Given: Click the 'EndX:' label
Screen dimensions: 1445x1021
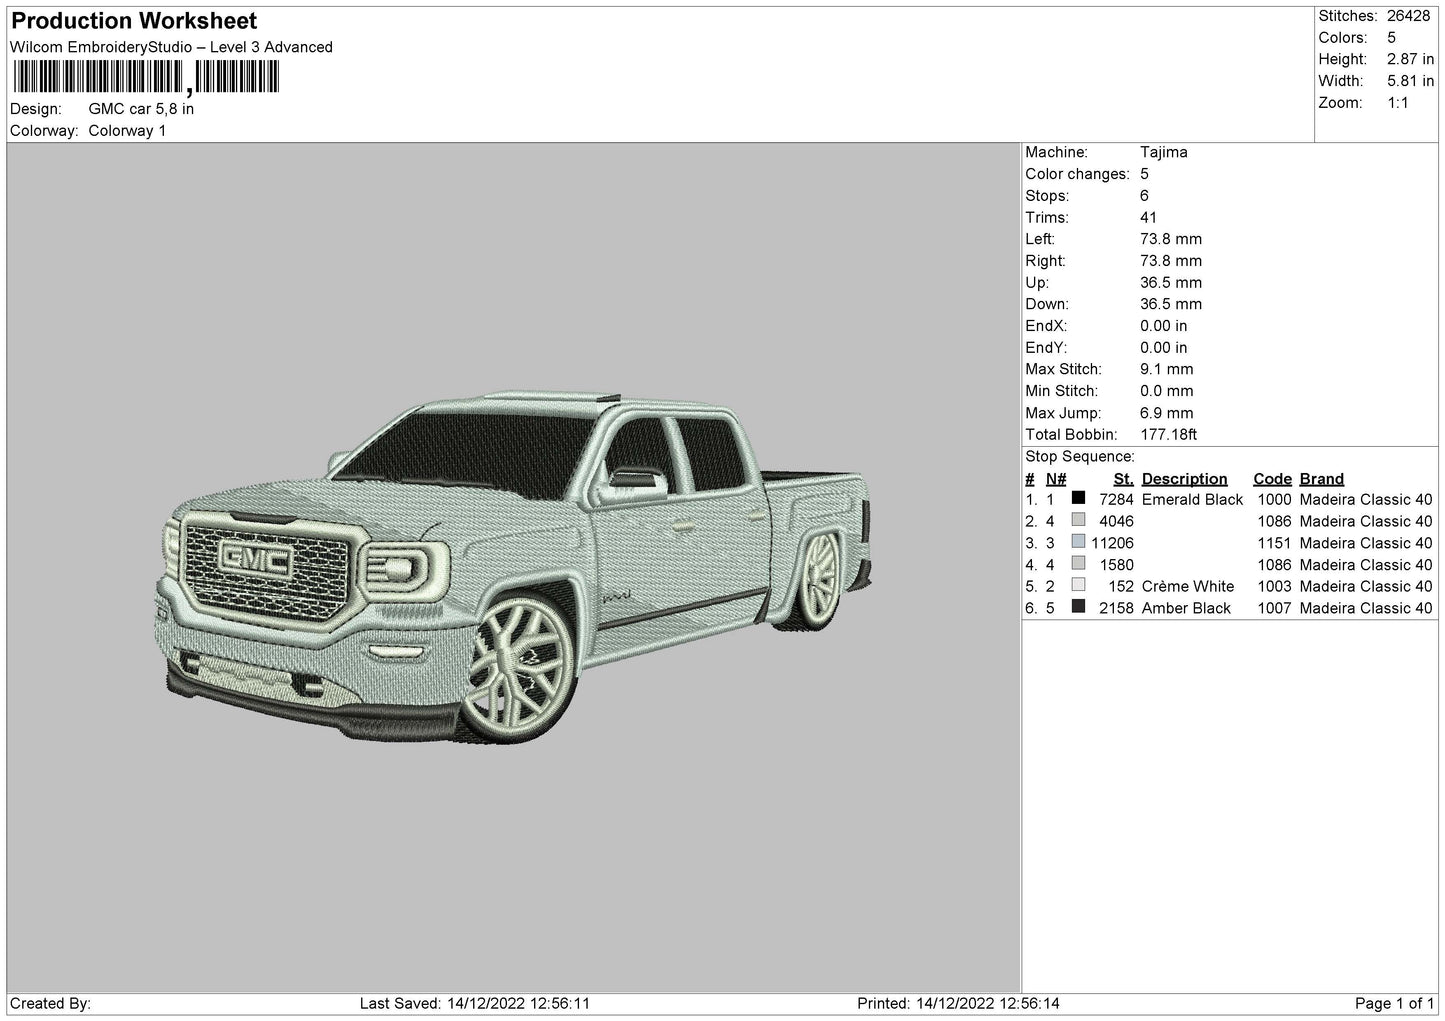Looking at the screenshot, I should (x=1046, y=326).
